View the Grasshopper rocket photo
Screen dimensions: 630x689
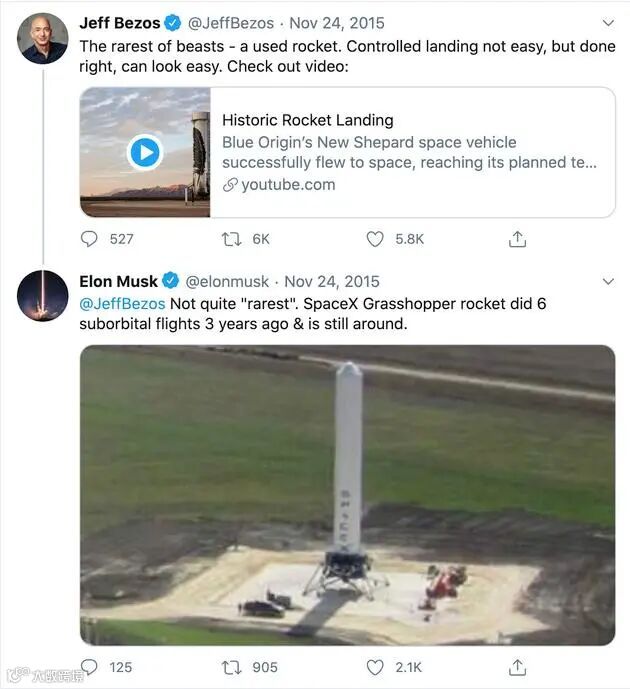347,495
